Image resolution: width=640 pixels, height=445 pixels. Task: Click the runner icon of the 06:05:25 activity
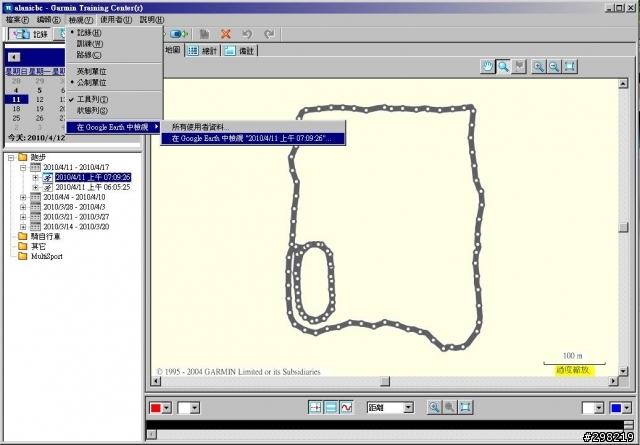click(48, 187)
